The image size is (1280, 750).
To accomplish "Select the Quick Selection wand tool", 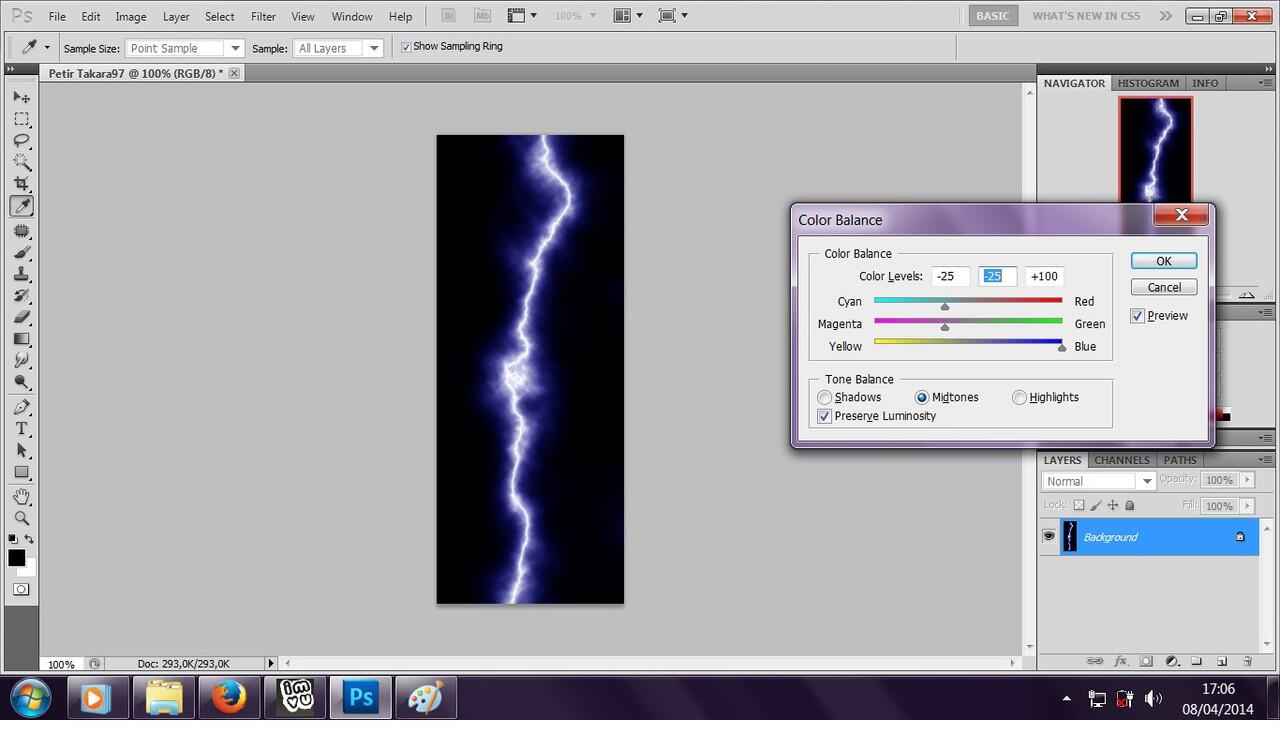I will (x=21, y=162).
